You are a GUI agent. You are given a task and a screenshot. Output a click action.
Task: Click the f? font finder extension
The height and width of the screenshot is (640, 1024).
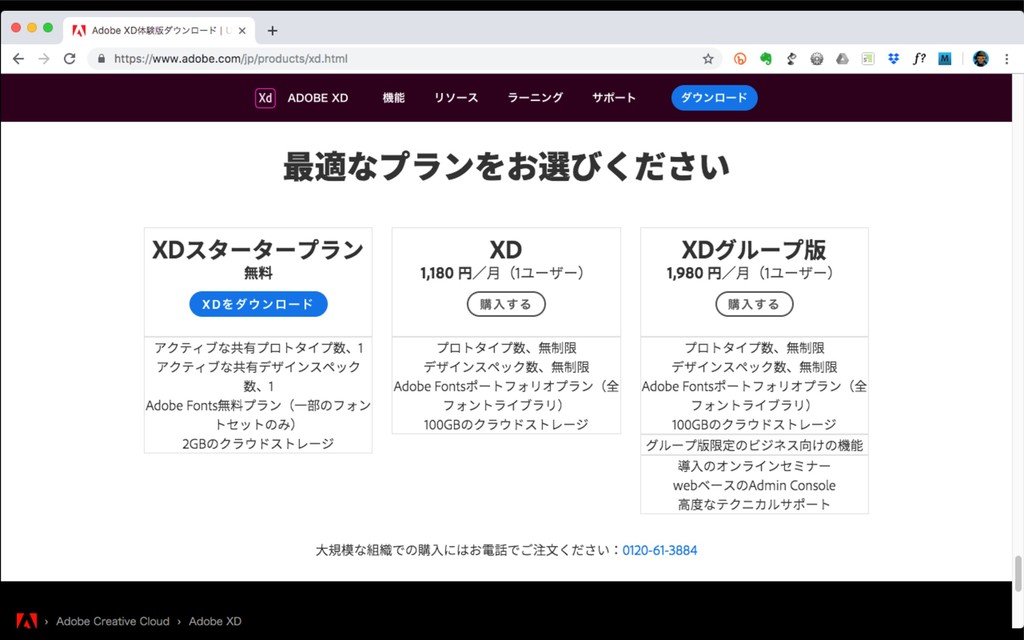[x=919, y=59]
